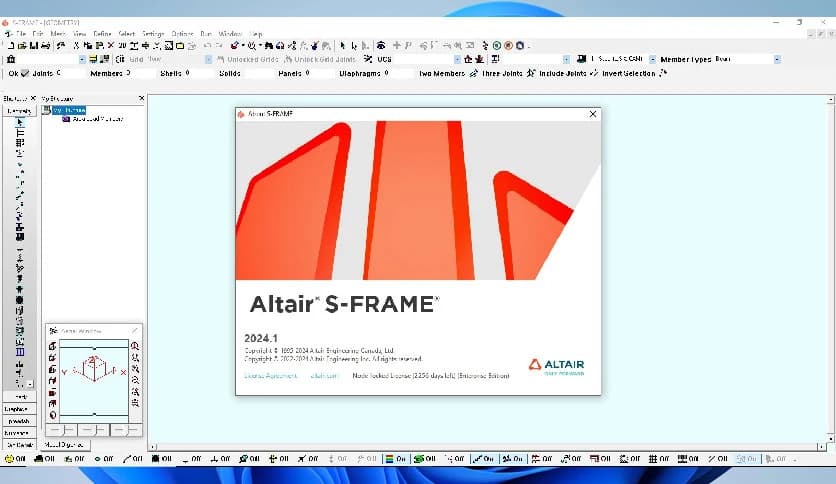The image size is (836, 484).
Task: Click the Unlocked Grids button
Action: coord(248,59)
